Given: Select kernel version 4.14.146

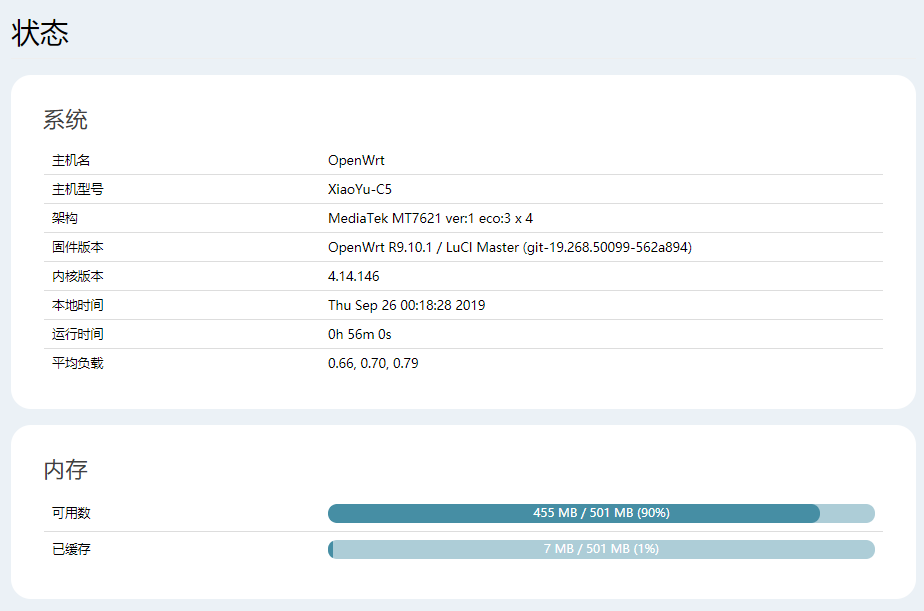Looking at the screenshot, I should [x=354, y=276].
